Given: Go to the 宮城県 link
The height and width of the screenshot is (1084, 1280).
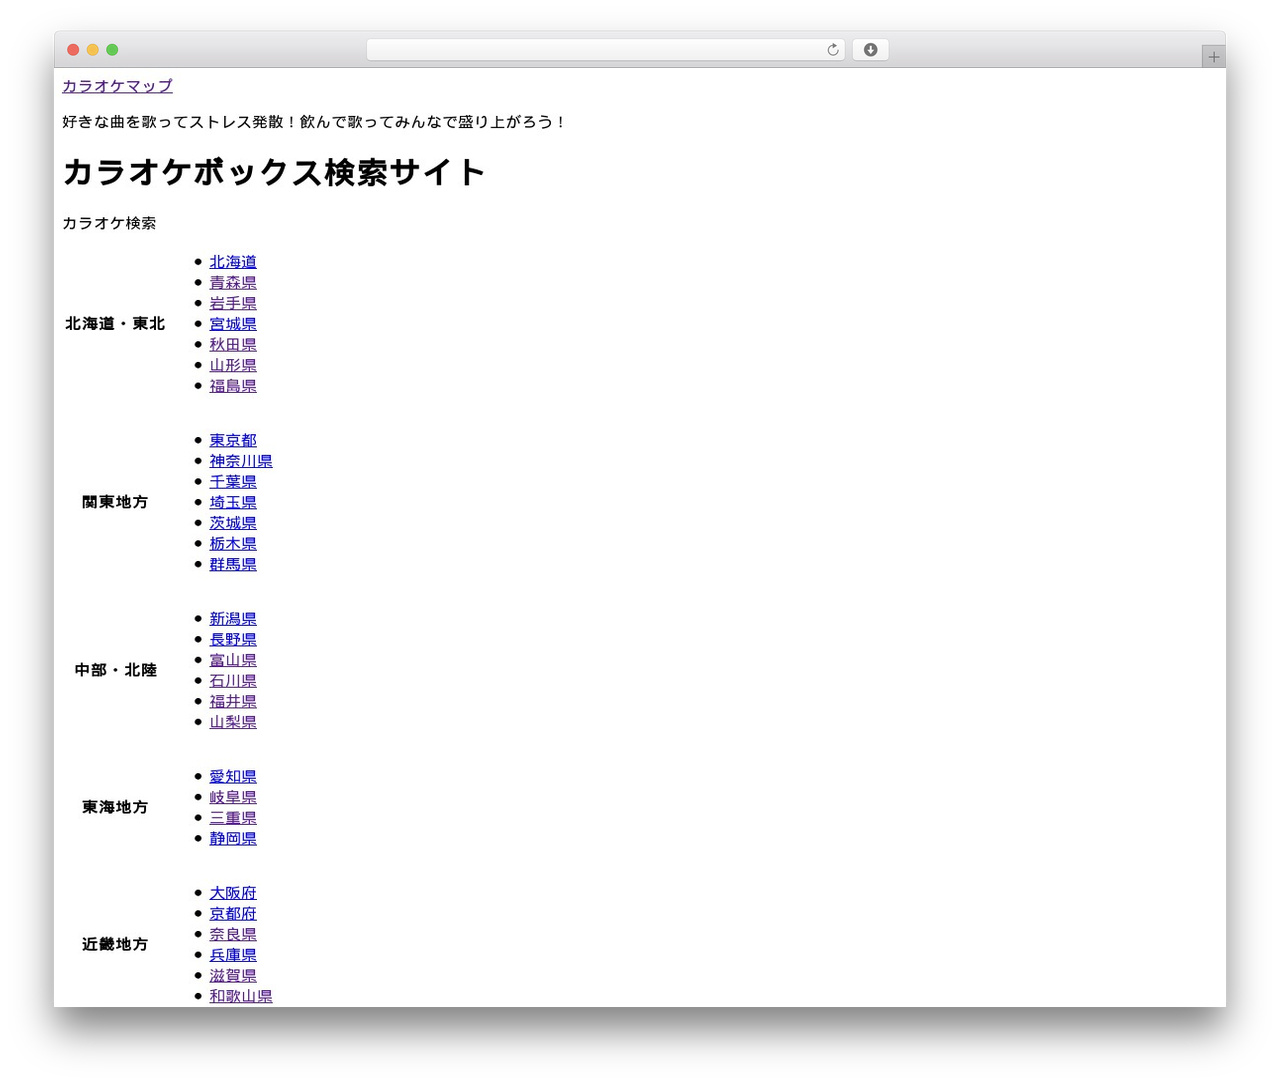Looking at the screenshot, I should pos(233,324).
